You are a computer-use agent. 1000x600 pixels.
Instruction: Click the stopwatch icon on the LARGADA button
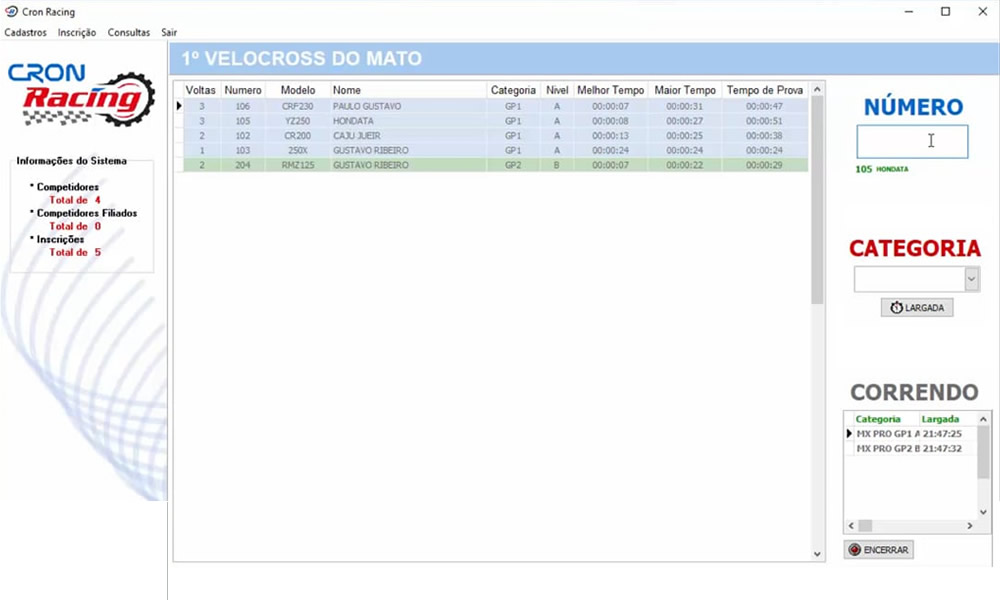tap(896, 308)
